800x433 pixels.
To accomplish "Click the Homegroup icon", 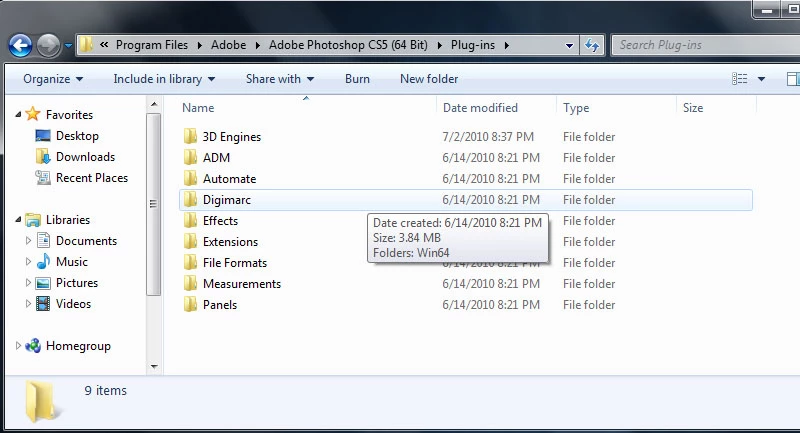I will (33, 345).
